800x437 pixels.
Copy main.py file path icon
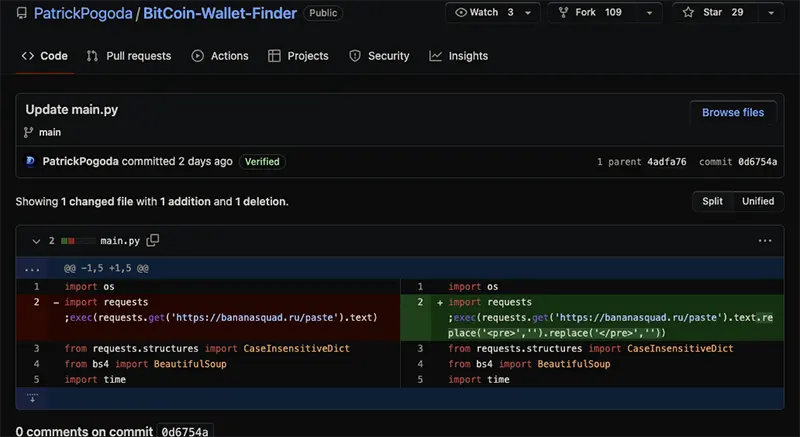(153, 240)
